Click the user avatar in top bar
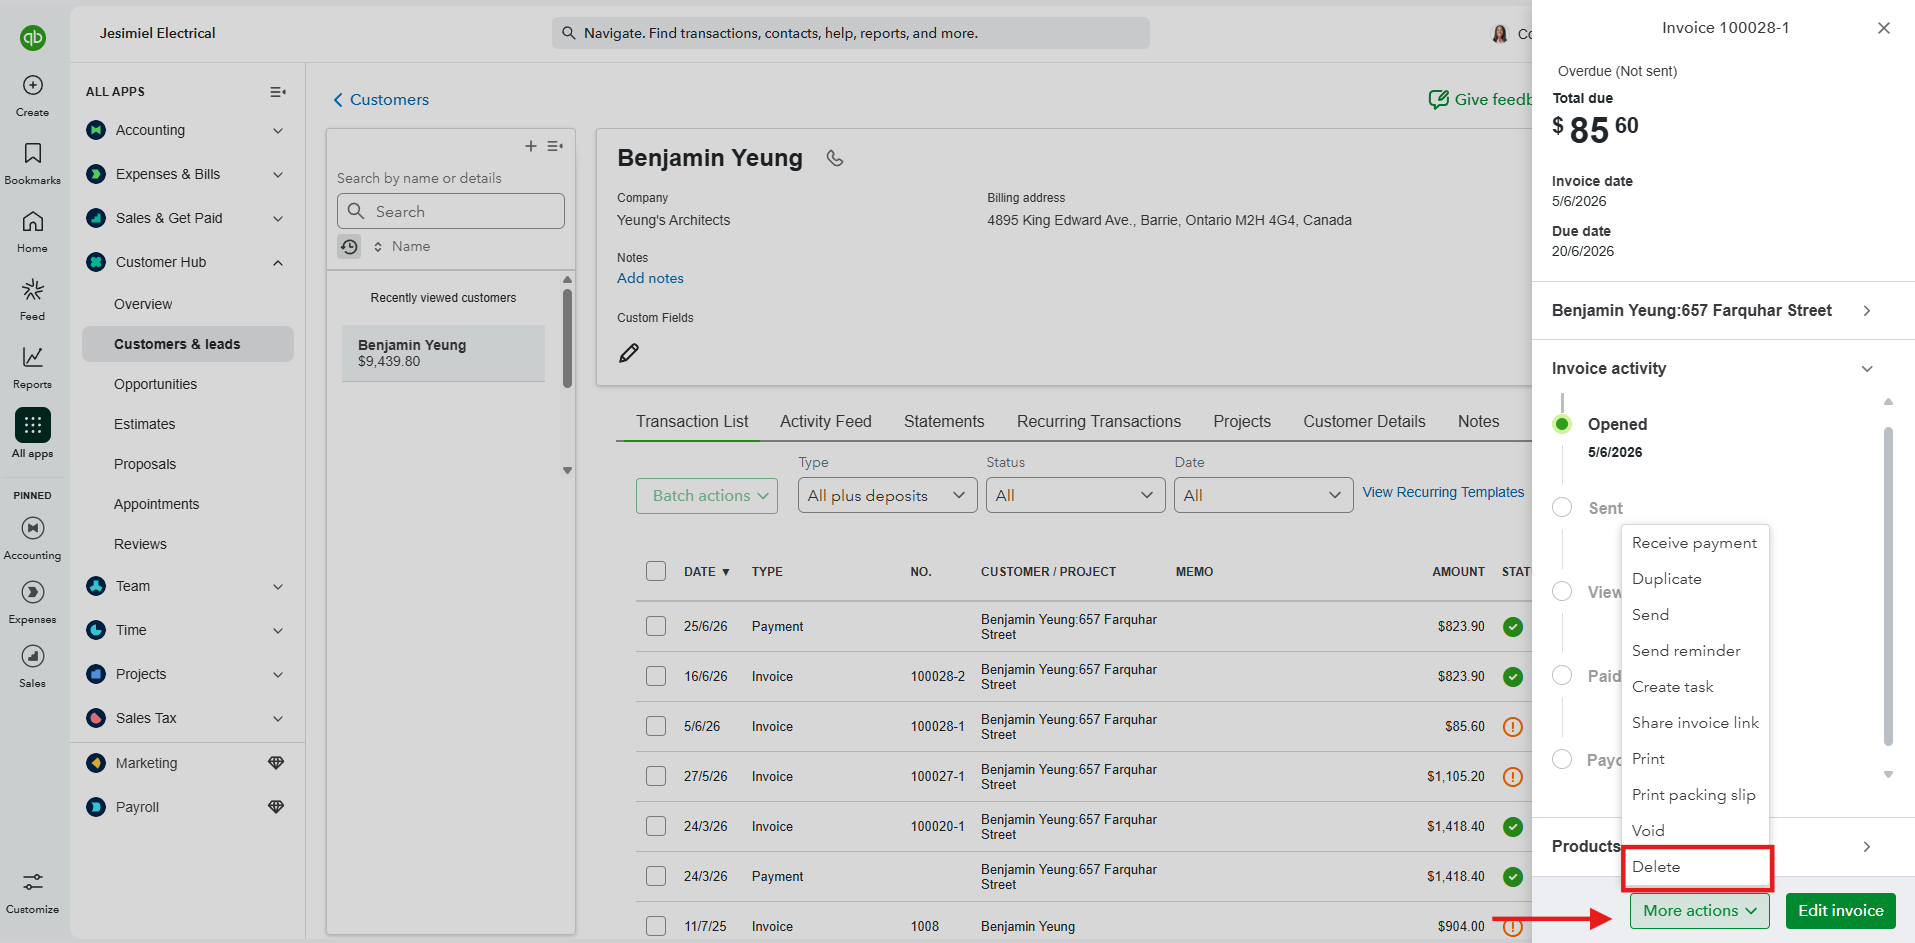The height and width of the screenshot is (943, 1915). pyautogui.click(x=1500, y=34)
